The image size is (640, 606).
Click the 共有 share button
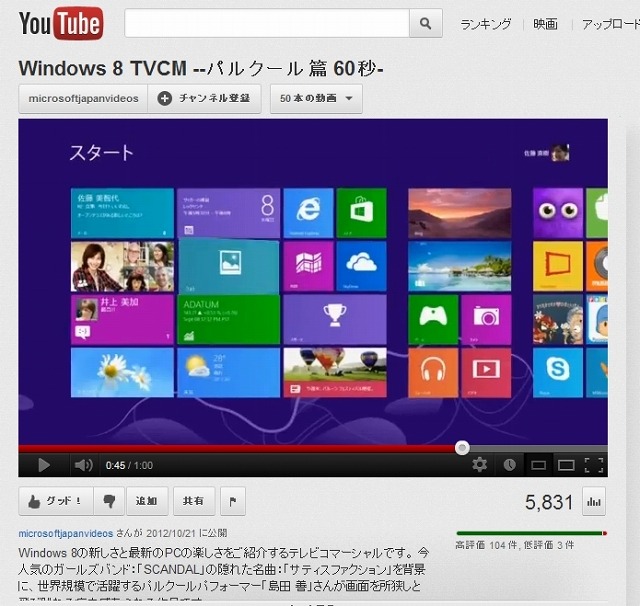point(194,501)
